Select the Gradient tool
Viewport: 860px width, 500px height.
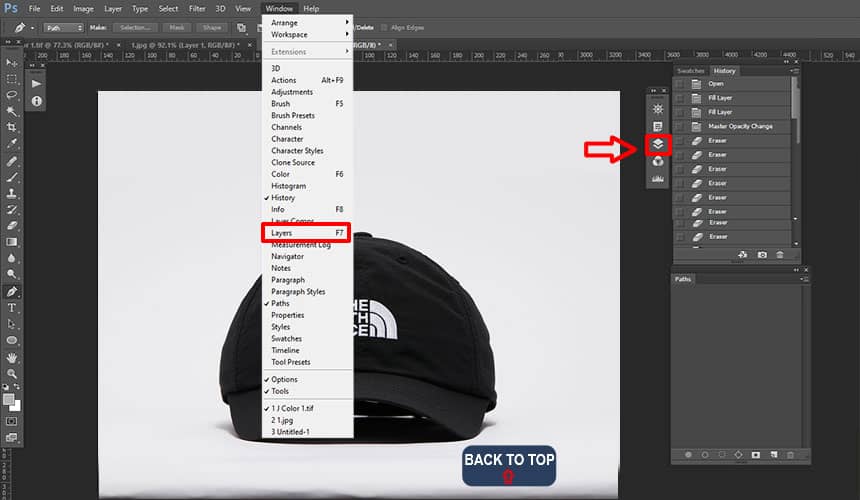pos(12,242)
